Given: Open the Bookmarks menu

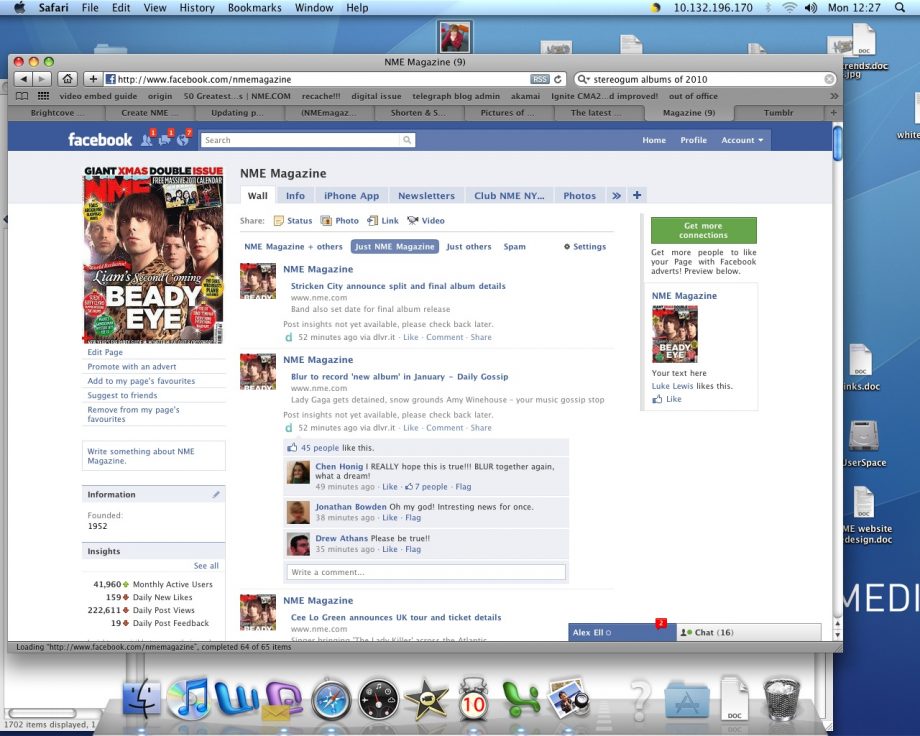Looking at the screenshot, I should pos(255,8).
